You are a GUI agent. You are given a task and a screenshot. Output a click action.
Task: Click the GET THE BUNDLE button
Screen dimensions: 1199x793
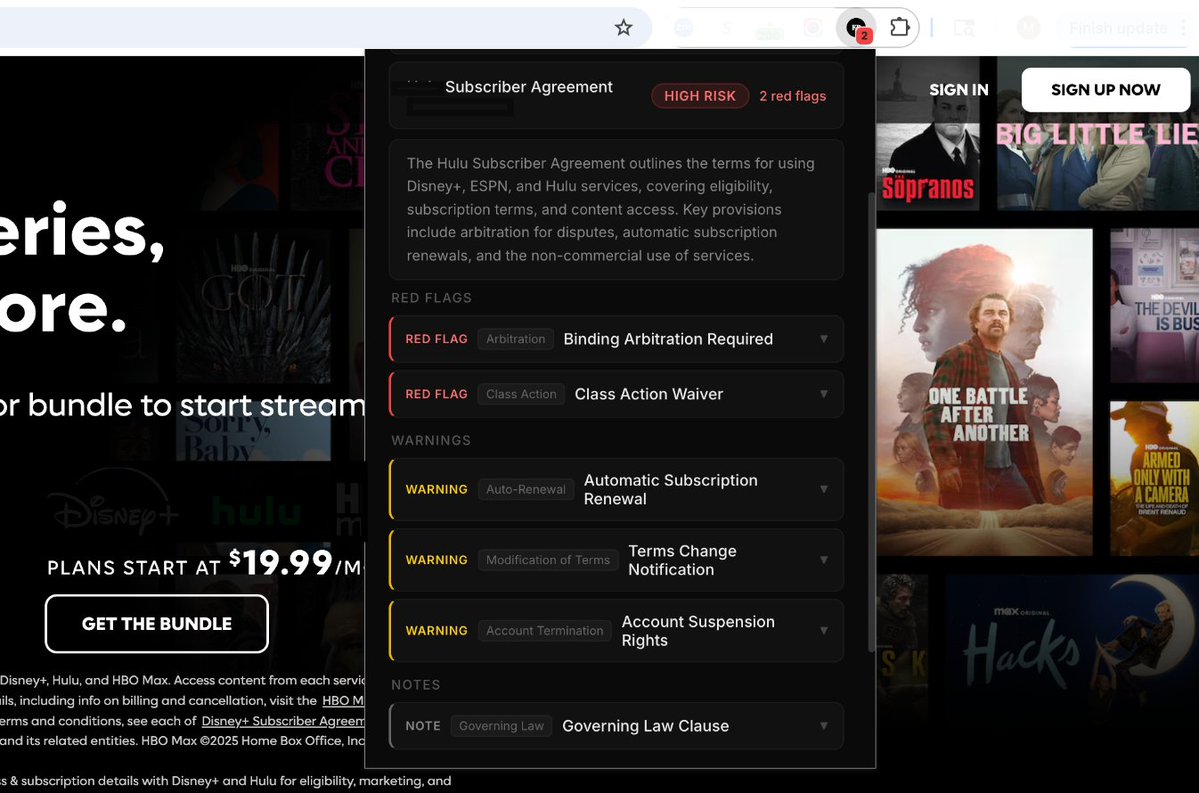[x=157, y=624]
